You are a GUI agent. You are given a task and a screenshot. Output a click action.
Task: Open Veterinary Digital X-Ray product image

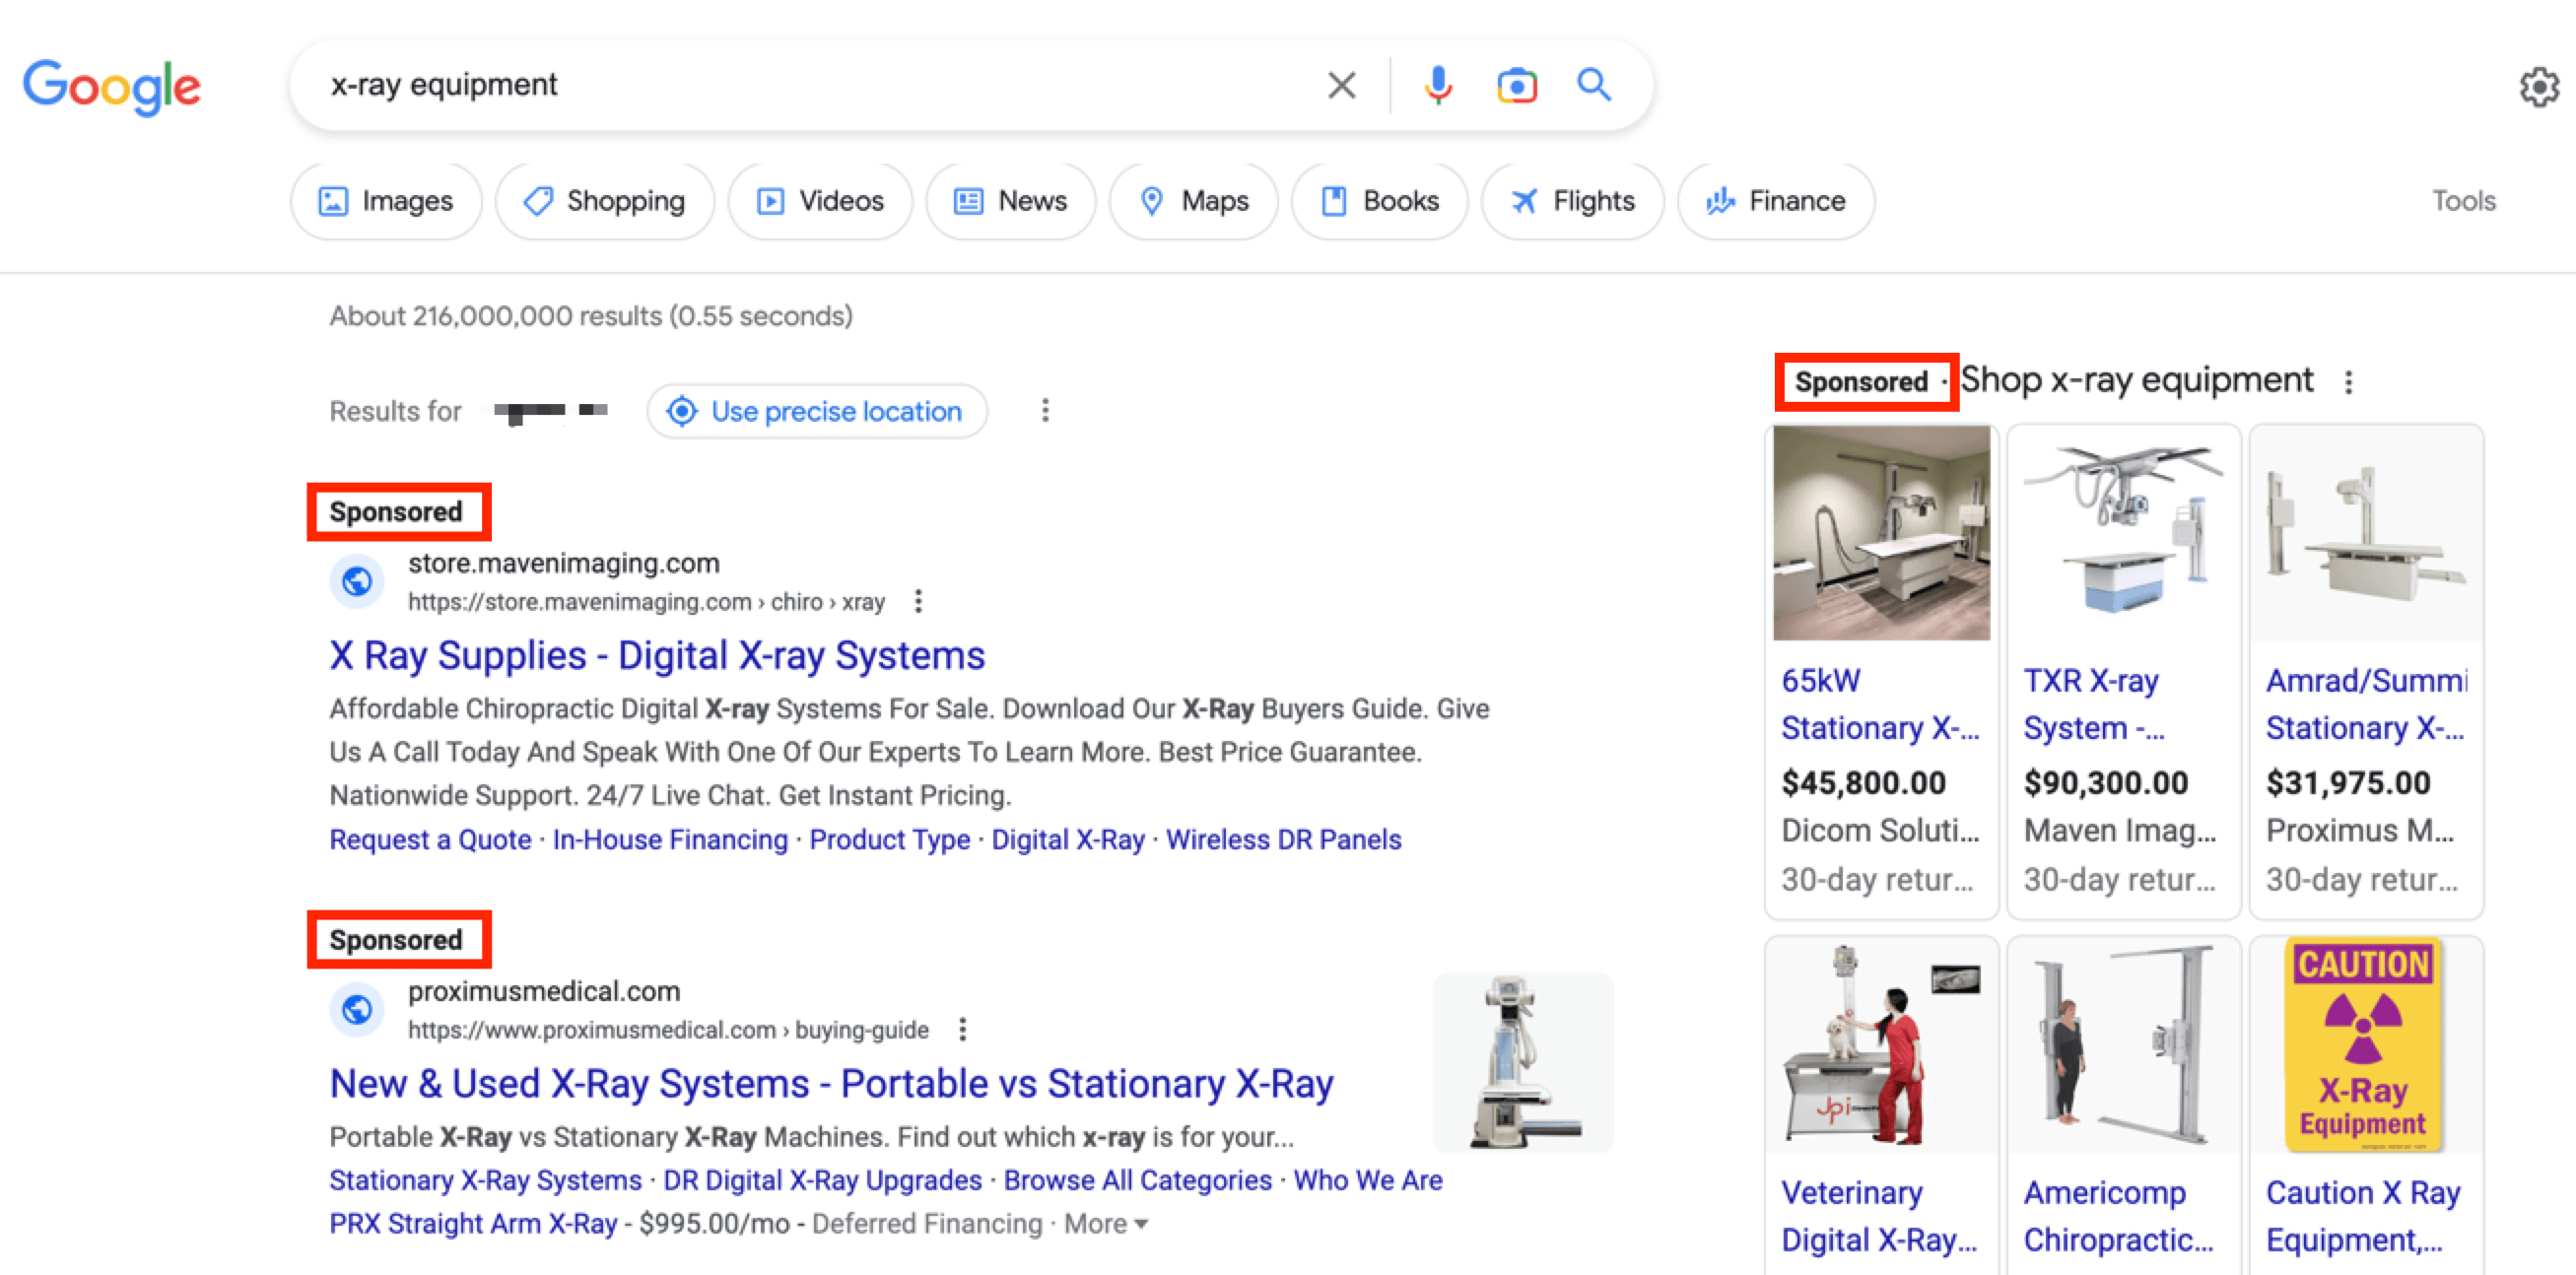coord(1881,1045)
